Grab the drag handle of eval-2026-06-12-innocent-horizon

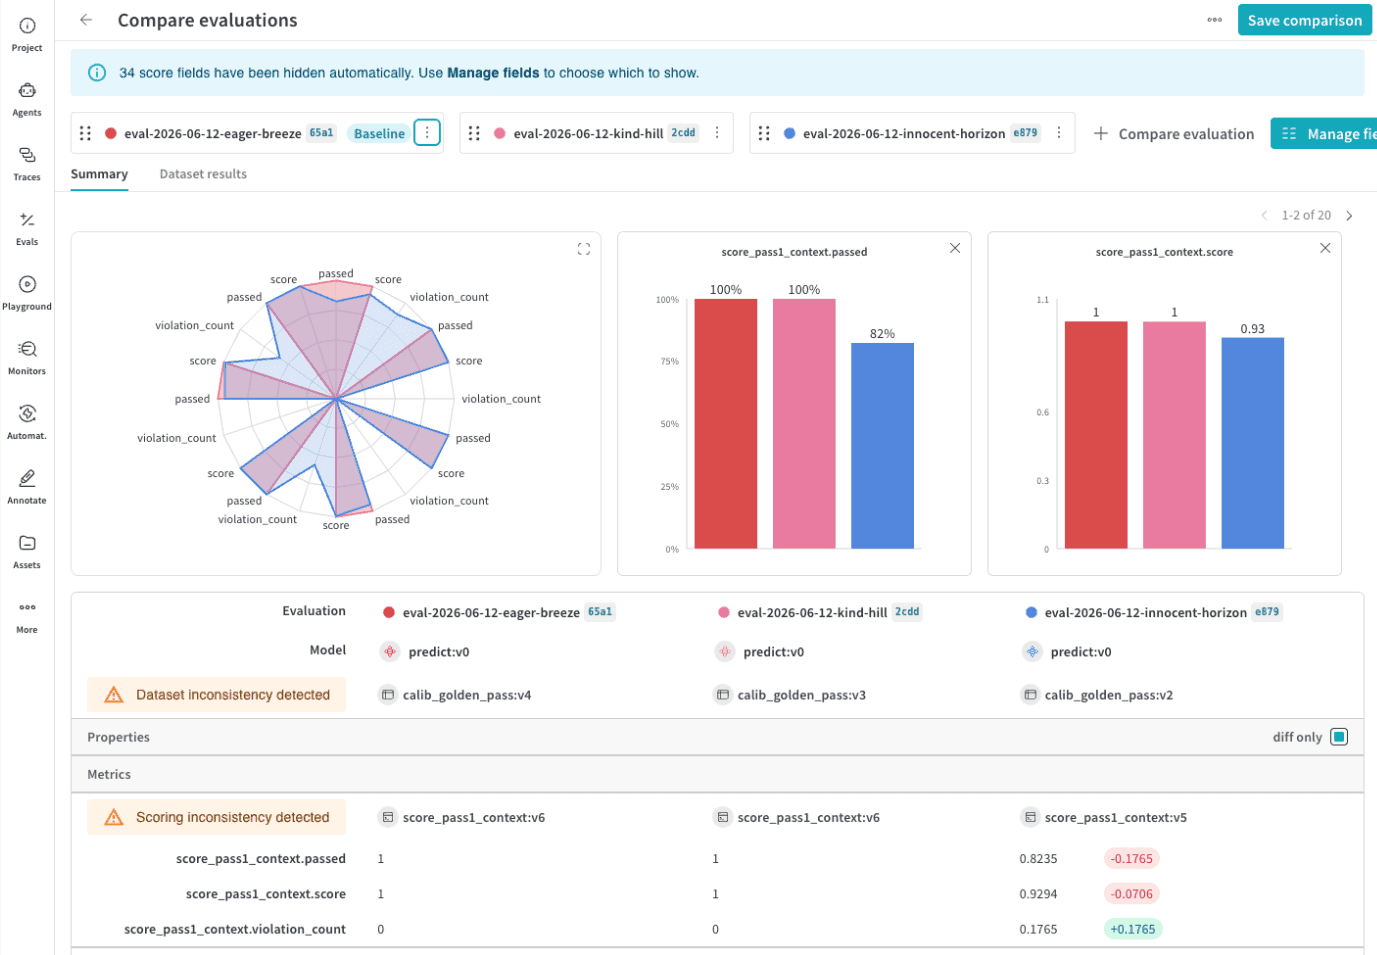coord(764,133)
